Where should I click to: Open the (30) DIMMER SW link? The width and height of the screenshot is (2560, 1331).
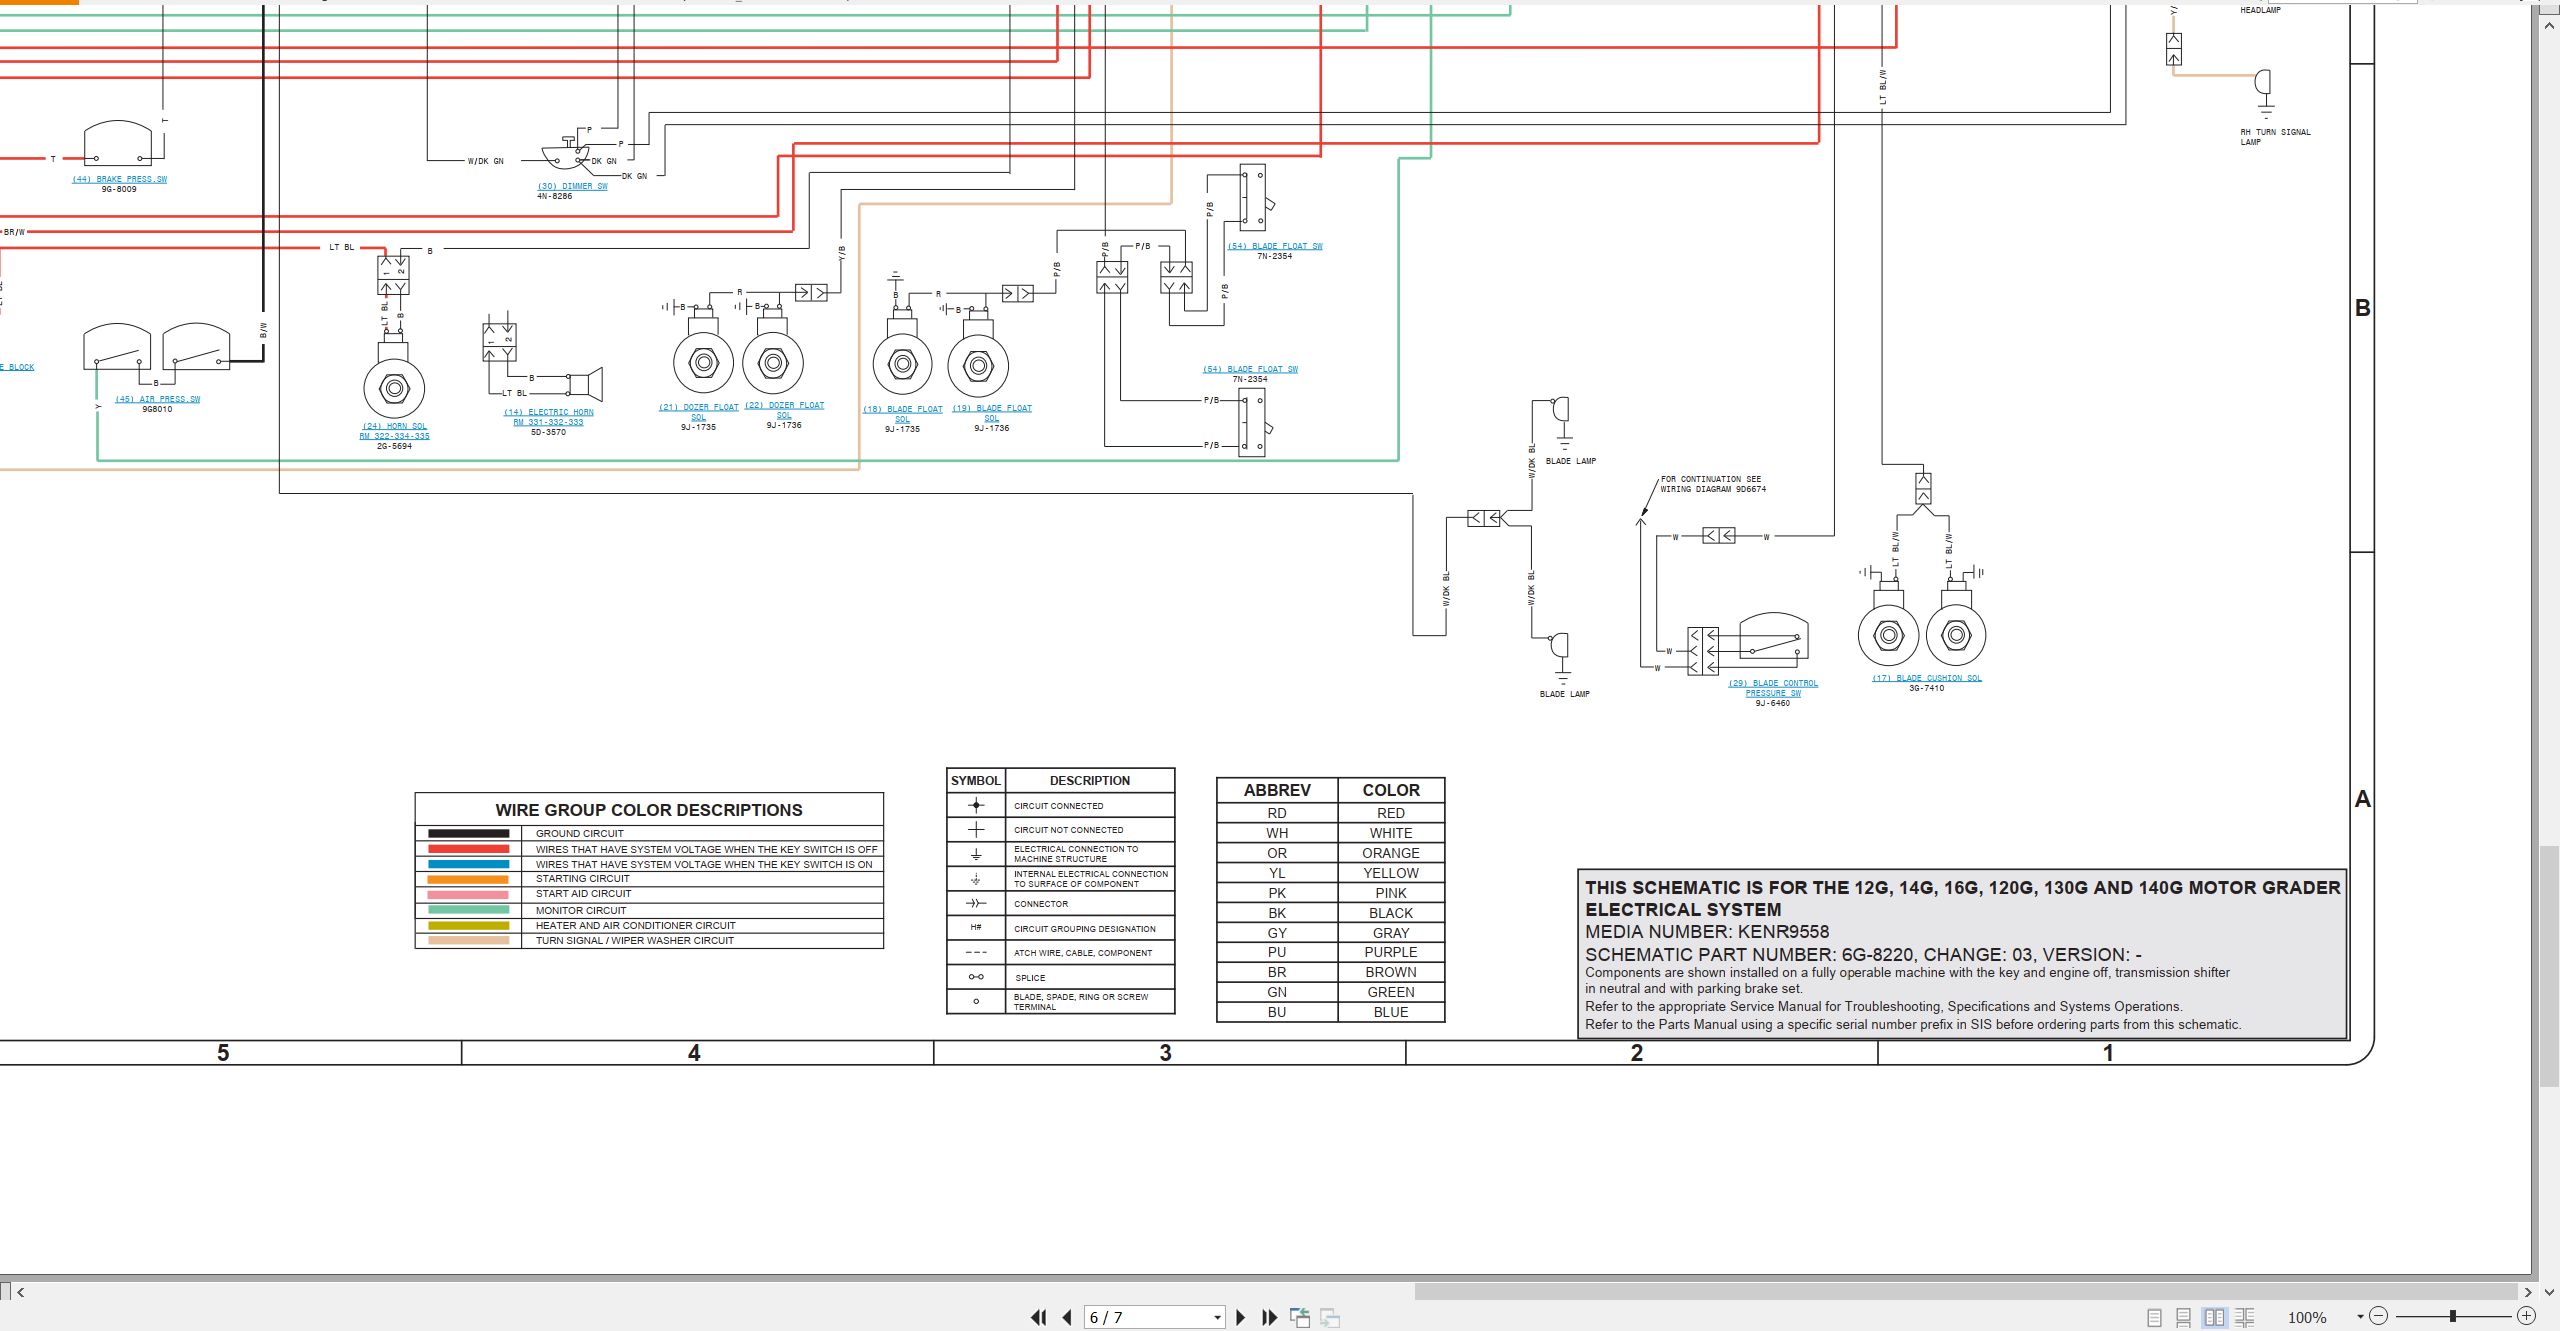(572, 186)
